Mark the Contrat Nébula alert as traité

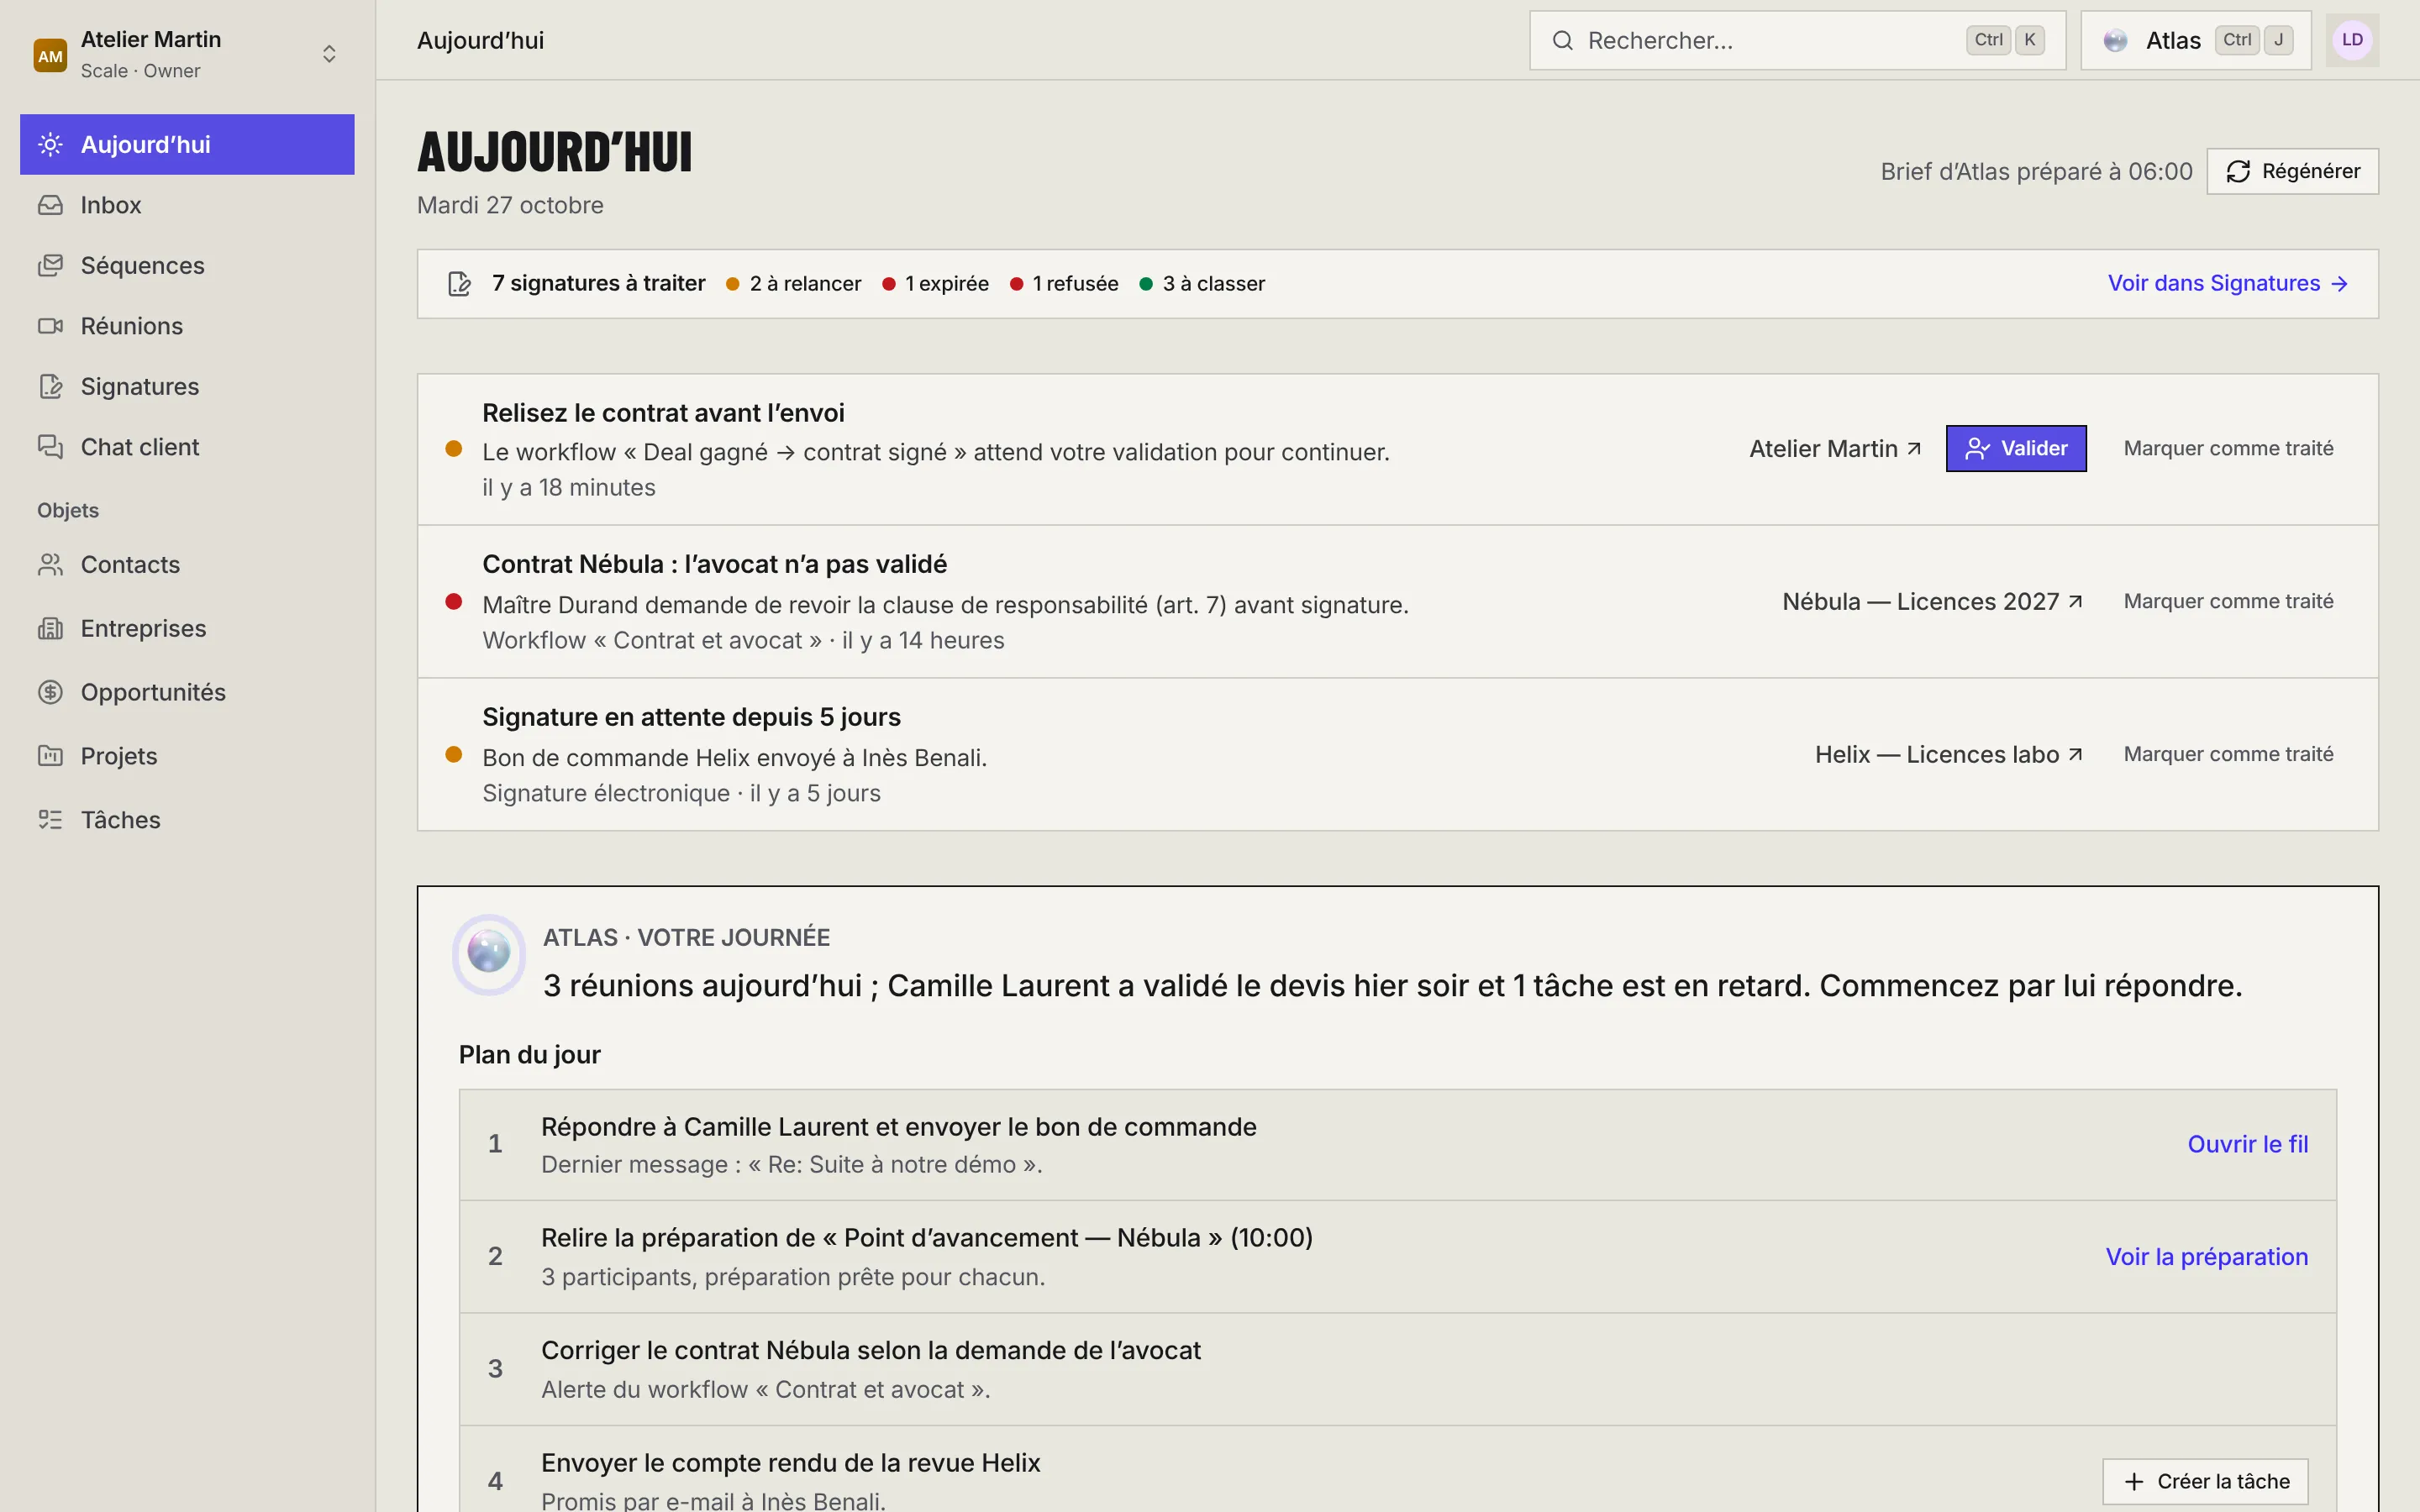point(2228,601)
